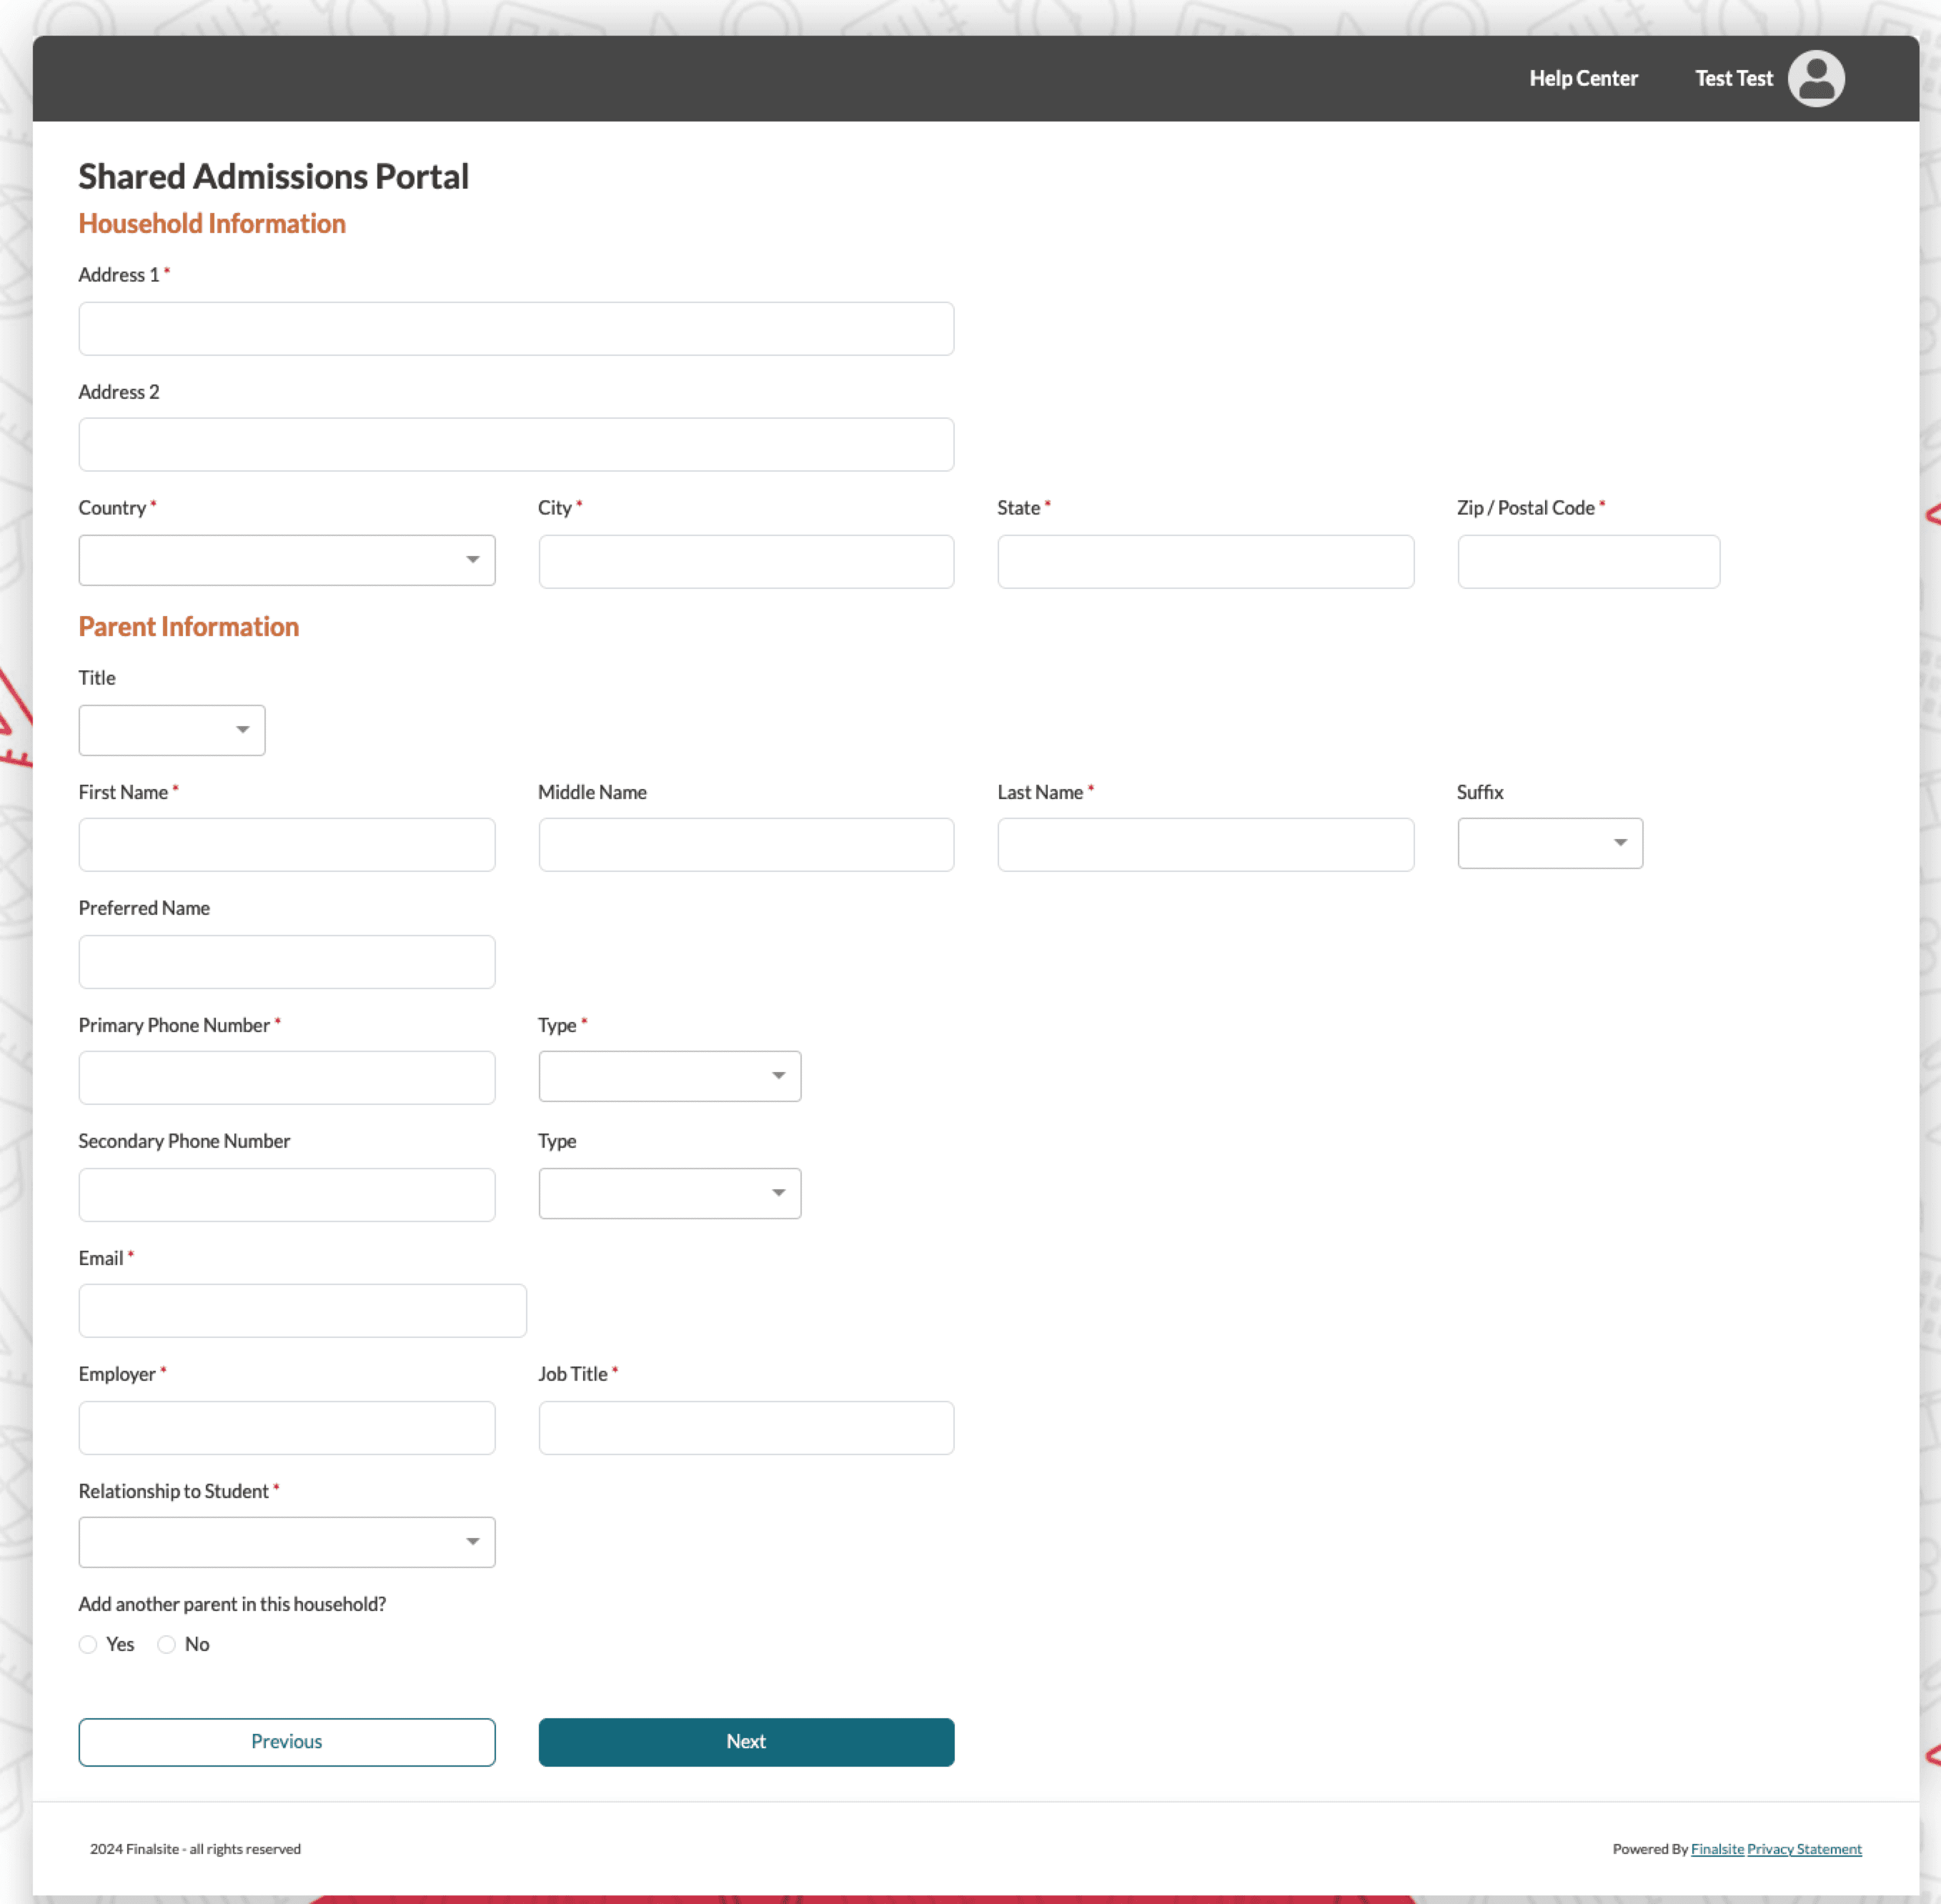The image size is (1941, 1904).
Task: Select Yes to add another parent
Action: (x=88, y=1644)
